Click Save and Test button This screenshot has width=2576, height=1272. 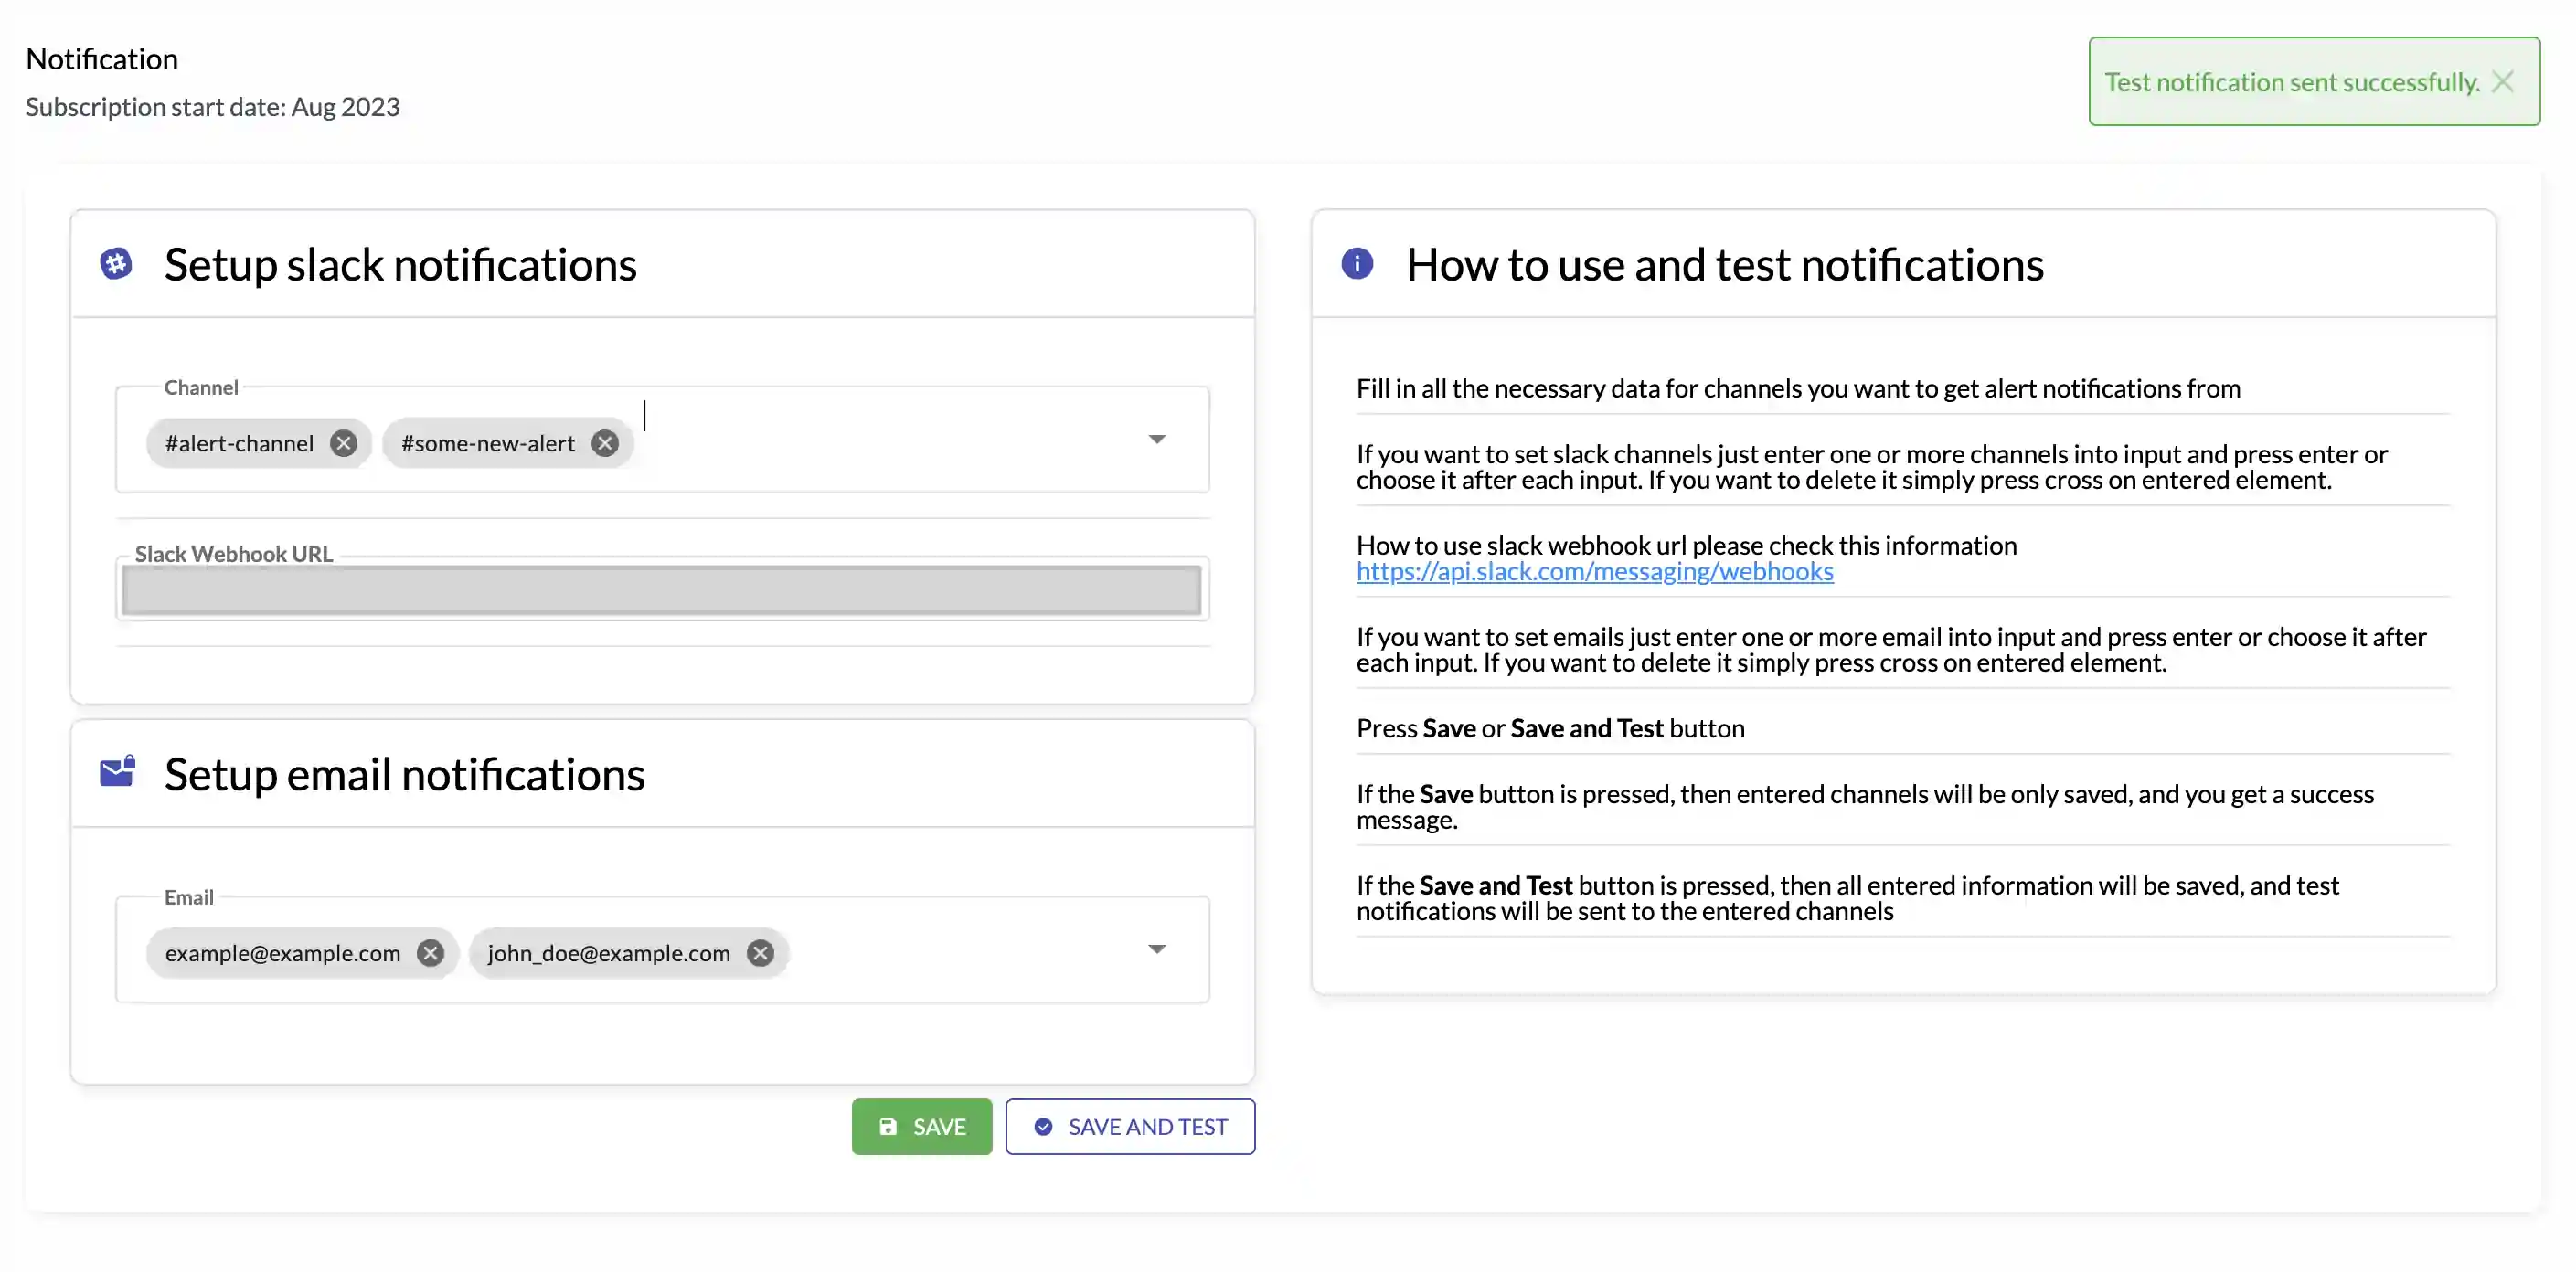click(1130, 1127)
